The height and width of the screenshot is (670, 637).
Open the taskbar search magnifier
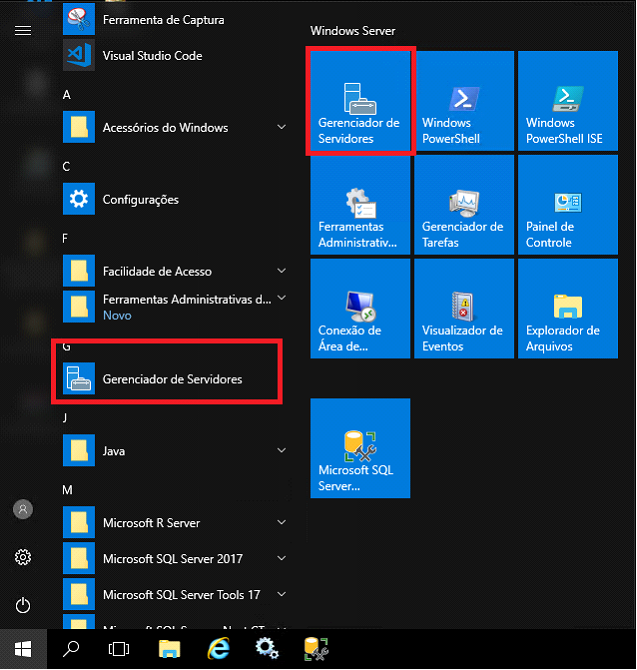click(x=71, y=649)
